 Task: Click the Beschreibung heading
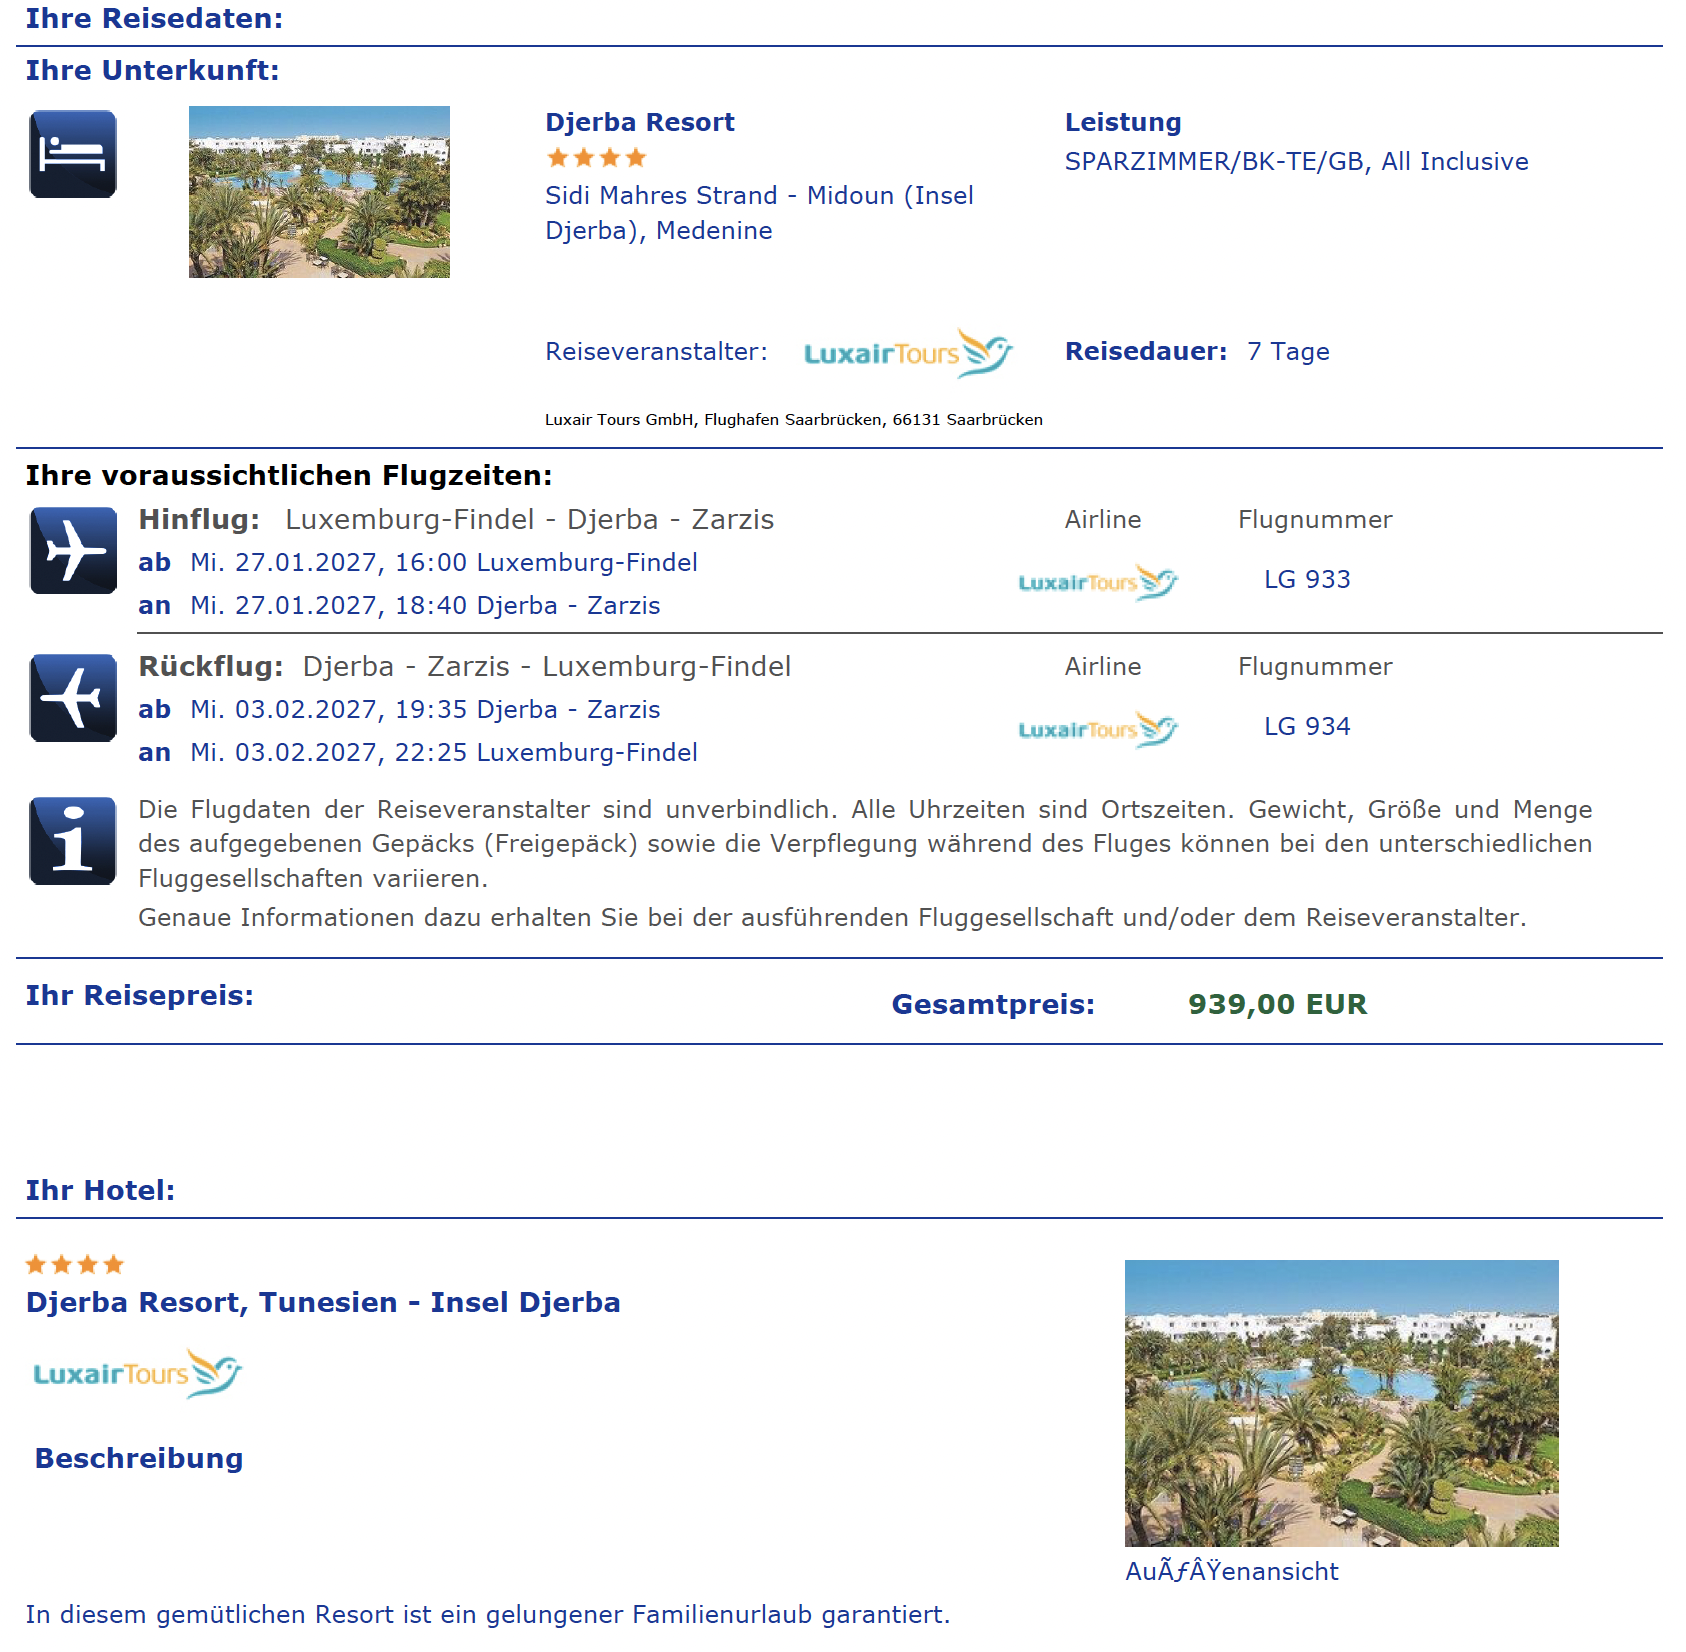click(139, 1458)
